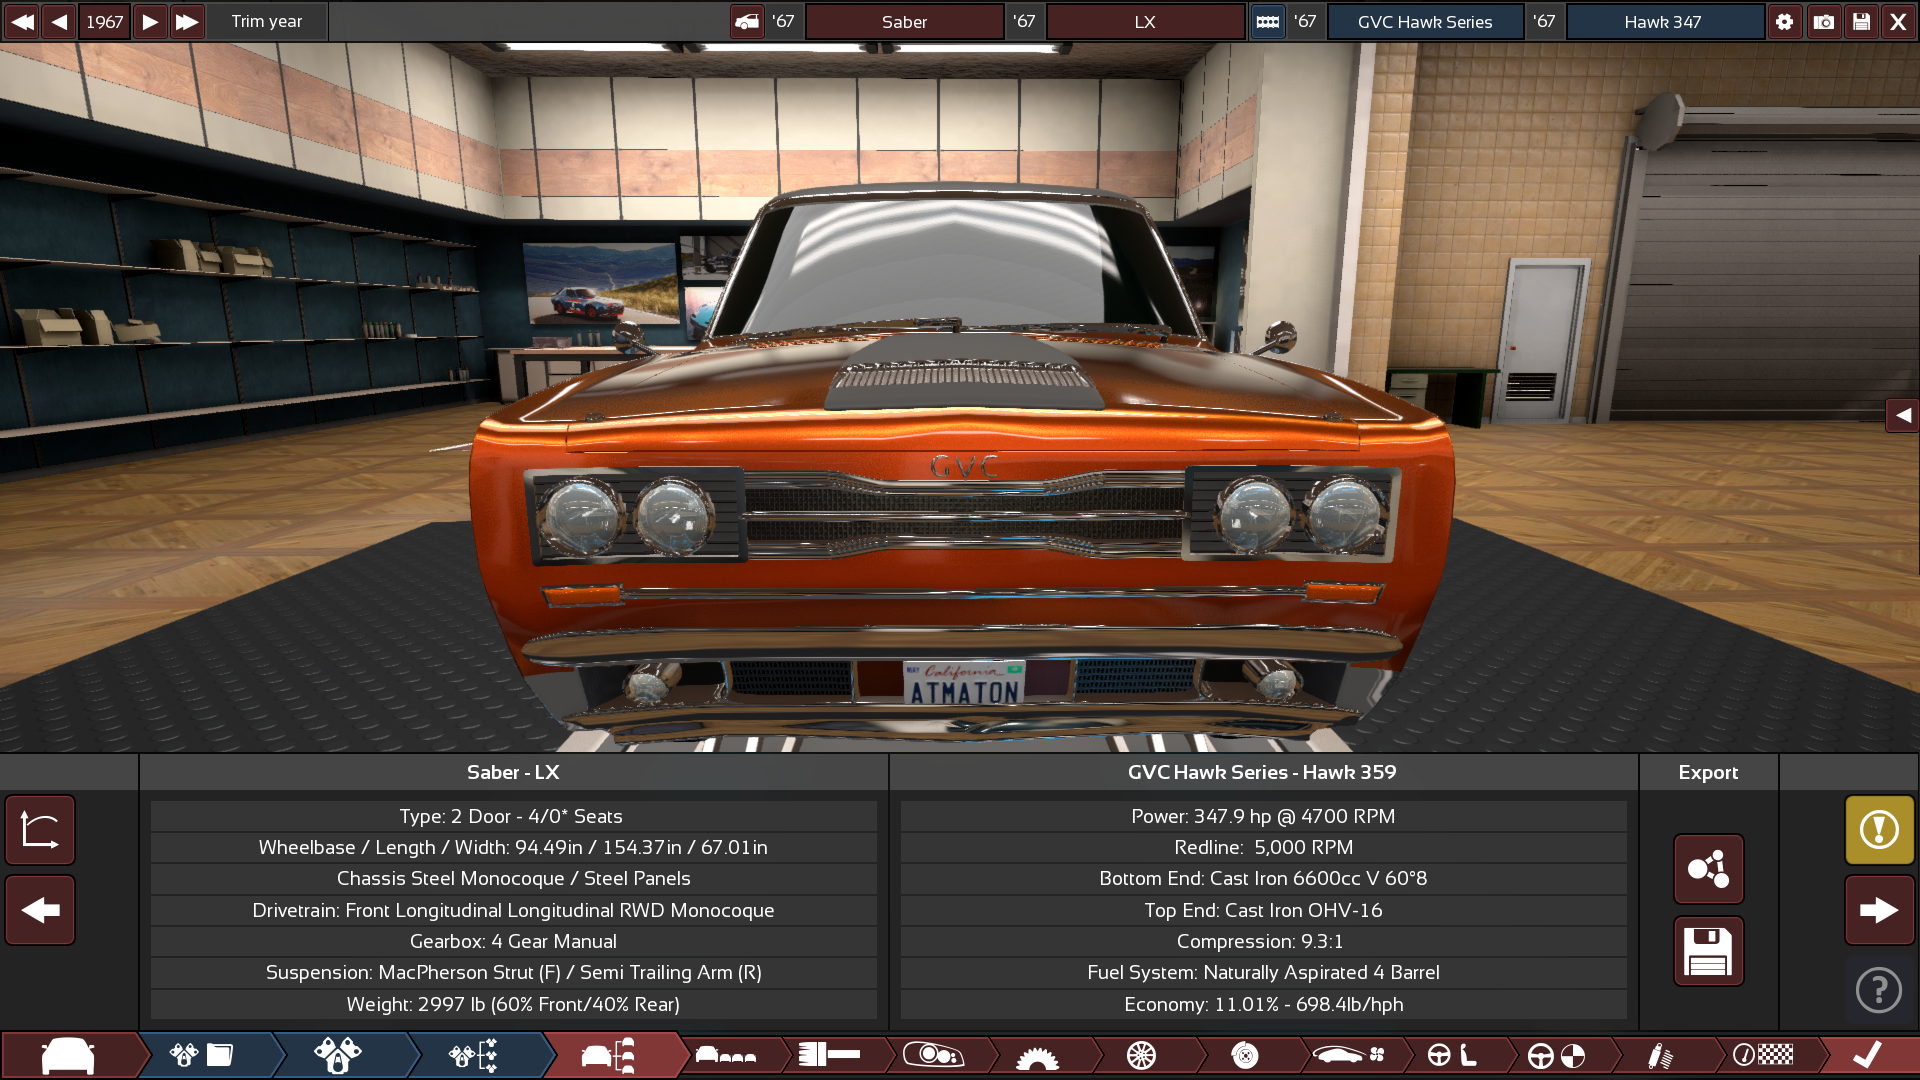Open the interior seat step
The image size is (1920, 1080).
pos(1453,1055)
